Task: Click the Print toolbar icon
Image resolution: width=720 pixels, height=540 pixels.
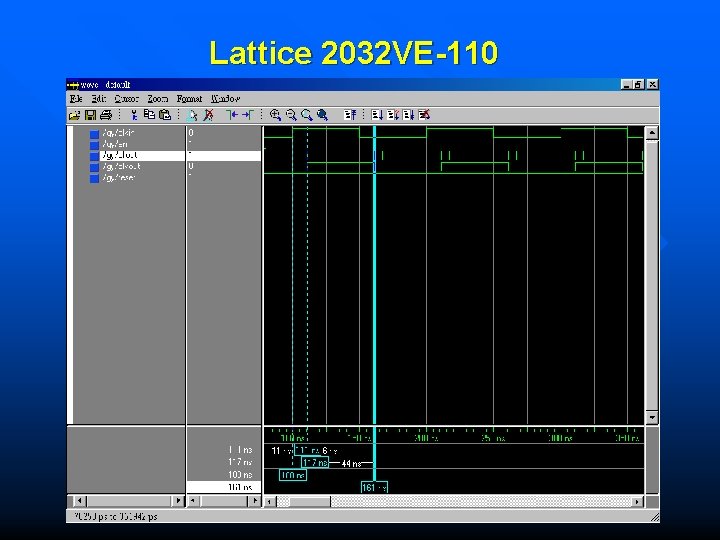Action: coord(106,115)
